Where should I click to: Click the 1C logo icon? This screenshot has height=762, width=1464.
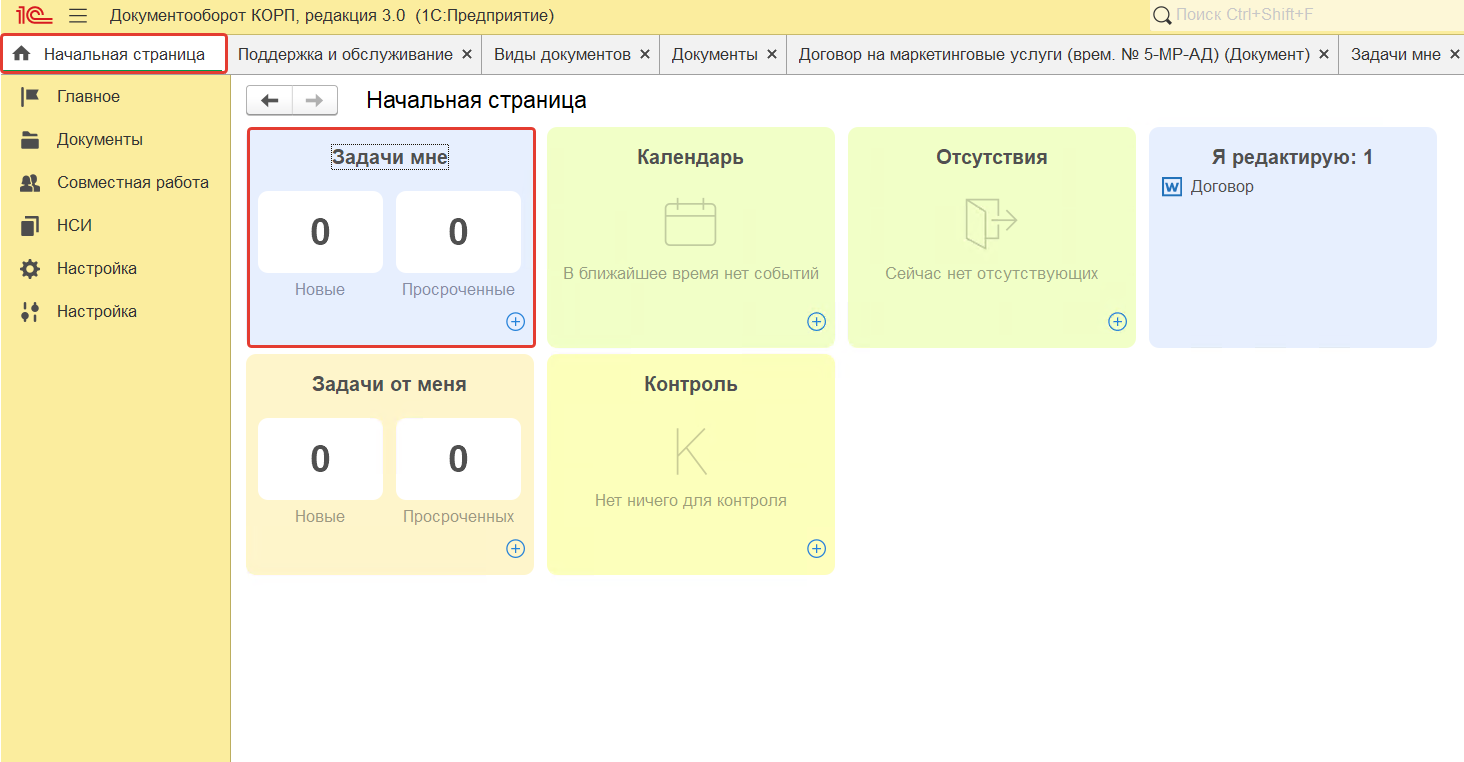(34, 16)
